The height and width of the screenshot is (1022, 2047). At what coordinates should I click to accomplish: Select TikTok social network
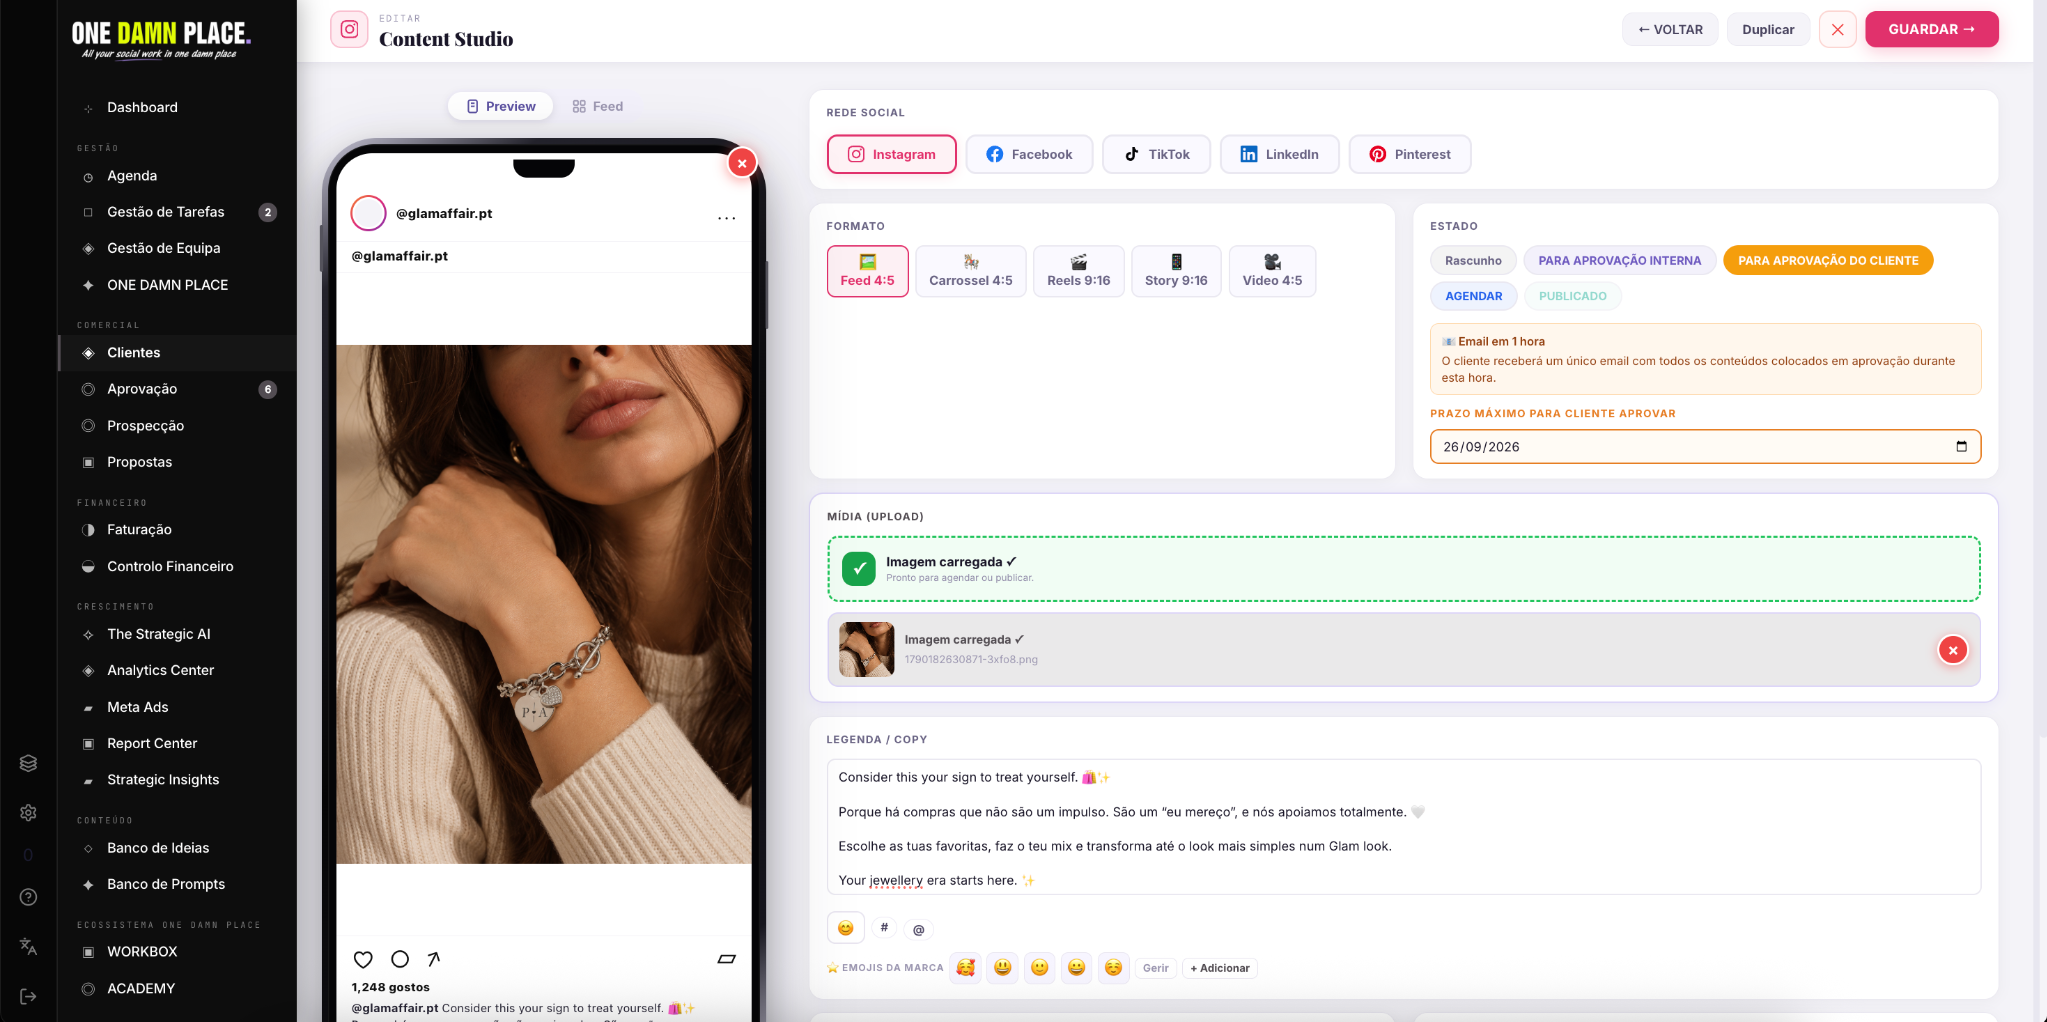[x=1157, y=154]
